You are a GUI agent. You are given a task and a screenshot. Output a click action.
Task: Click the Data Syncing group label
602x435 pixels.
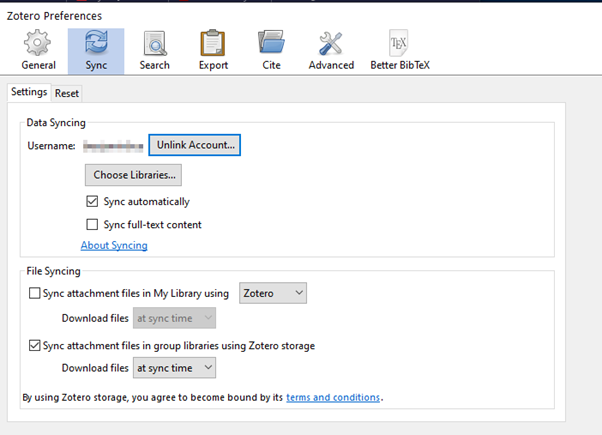[x=56, y=122]
